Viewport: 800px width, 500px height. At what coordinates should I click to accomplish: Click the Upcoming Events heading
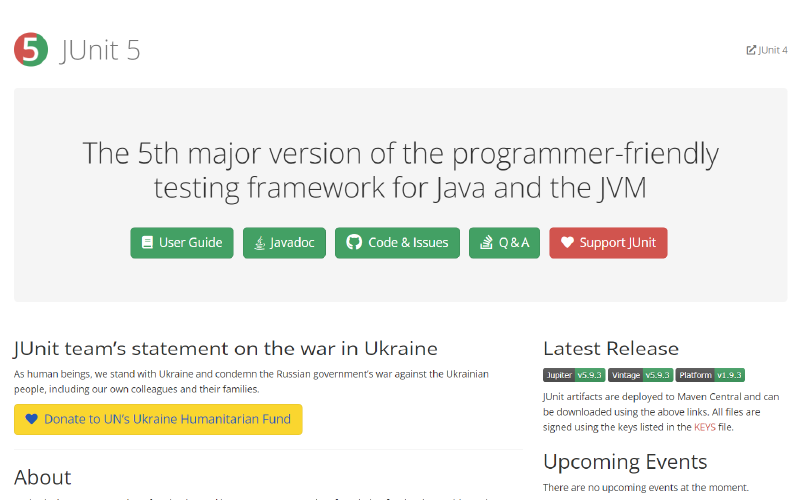[625, 462]
